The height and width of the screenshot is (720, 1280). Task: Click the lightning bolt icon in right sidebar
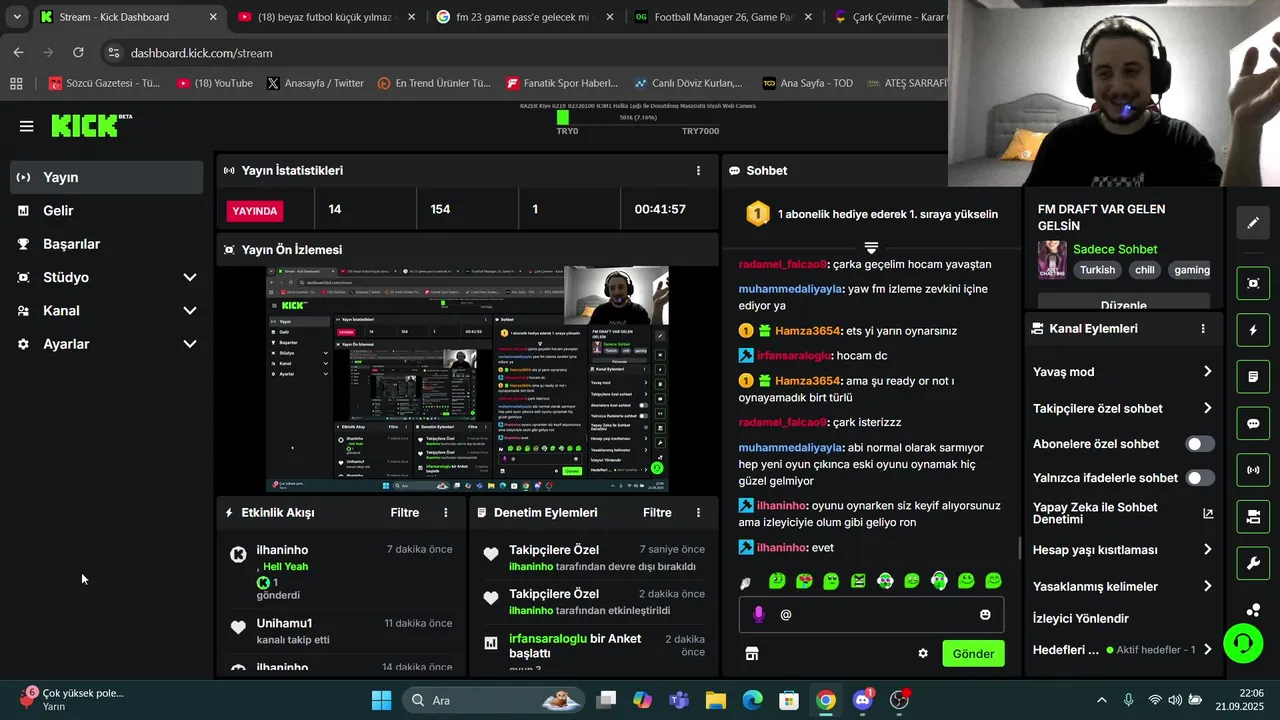point(1253,330)
